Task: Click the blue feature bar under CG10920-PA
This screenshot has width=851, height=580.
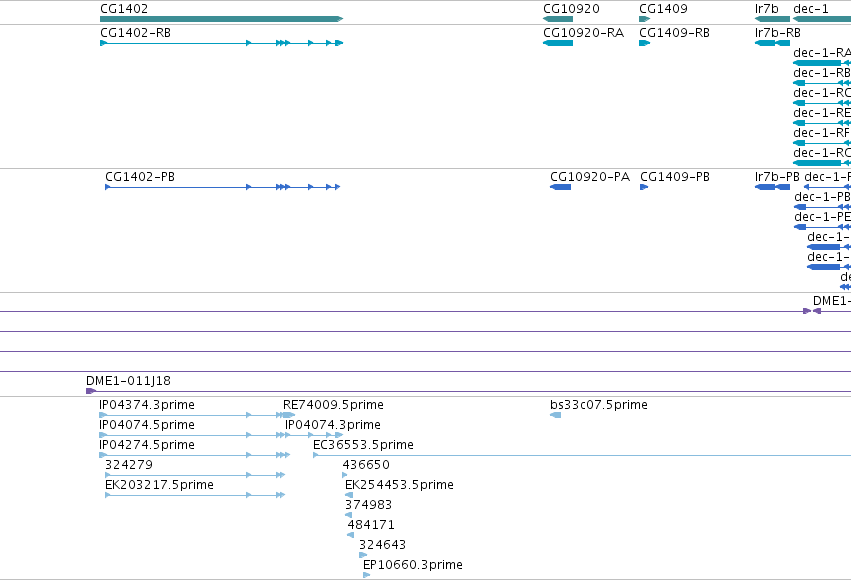Action: tap(561, 187)
